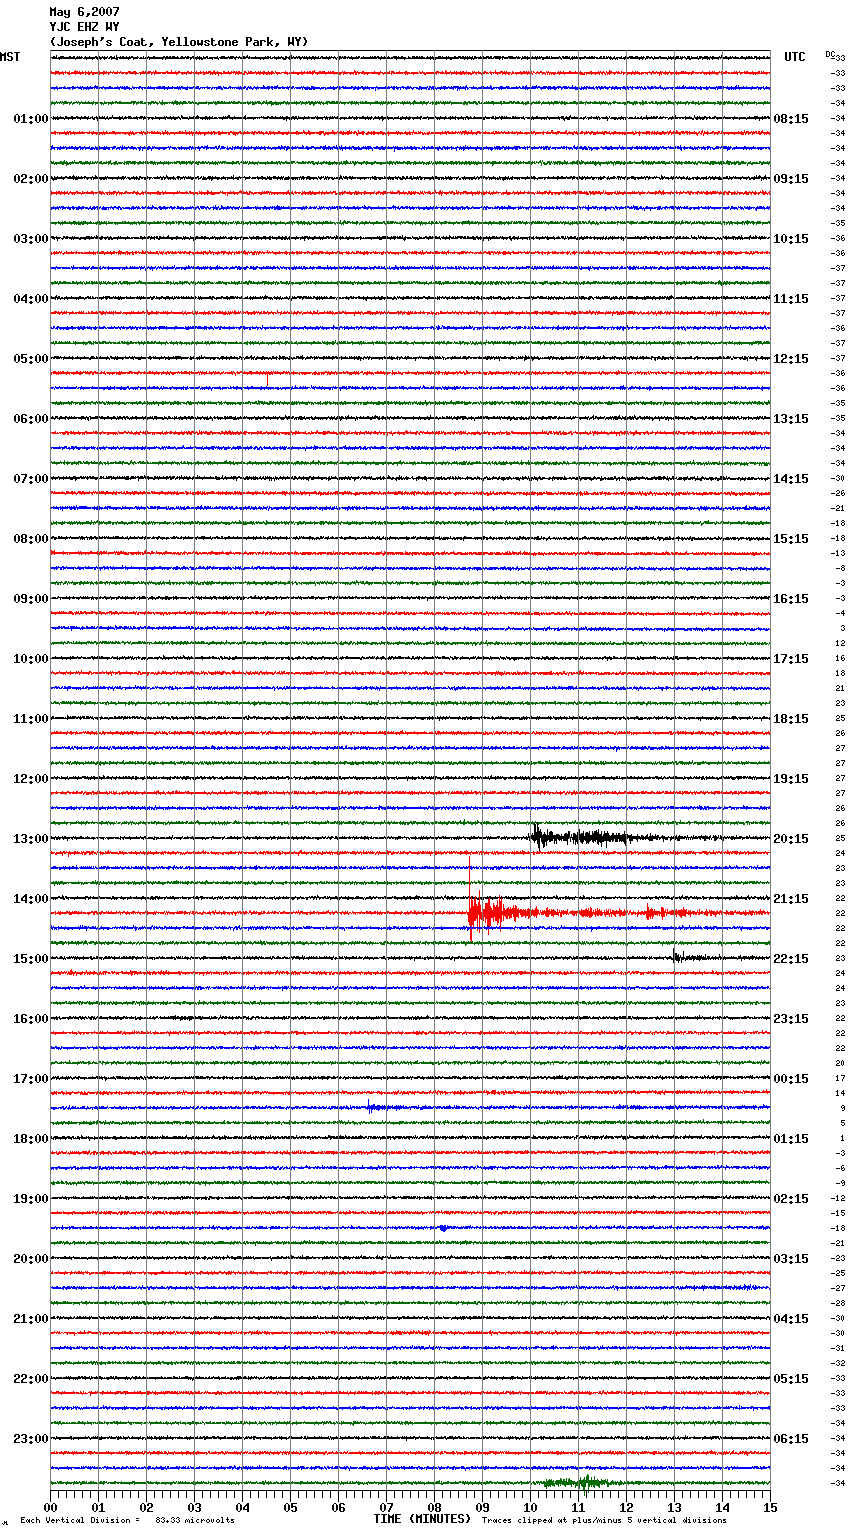Click the 10 minute axis tick label

530,1507
